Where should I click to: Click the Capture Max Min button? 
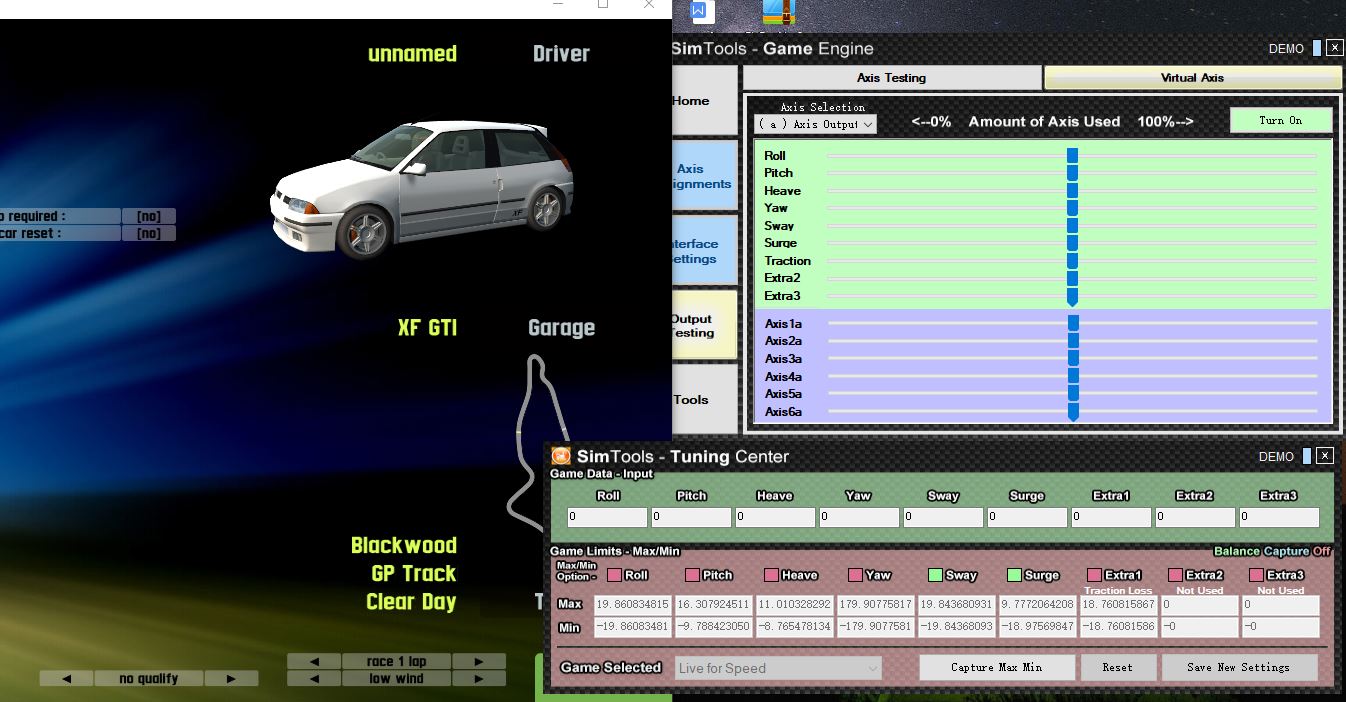pyautogui.click(x=997, y=667)
